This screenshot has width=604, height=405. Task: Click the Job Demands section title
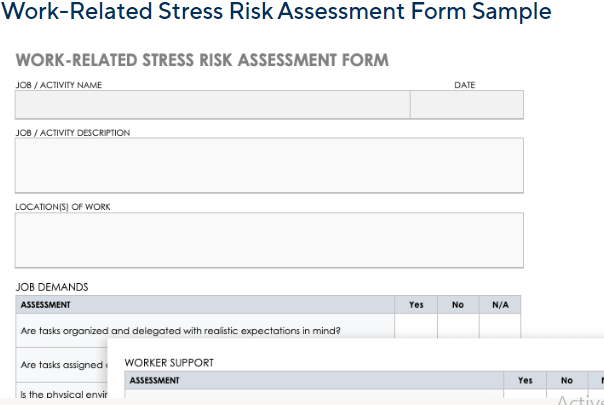(52, 287)
